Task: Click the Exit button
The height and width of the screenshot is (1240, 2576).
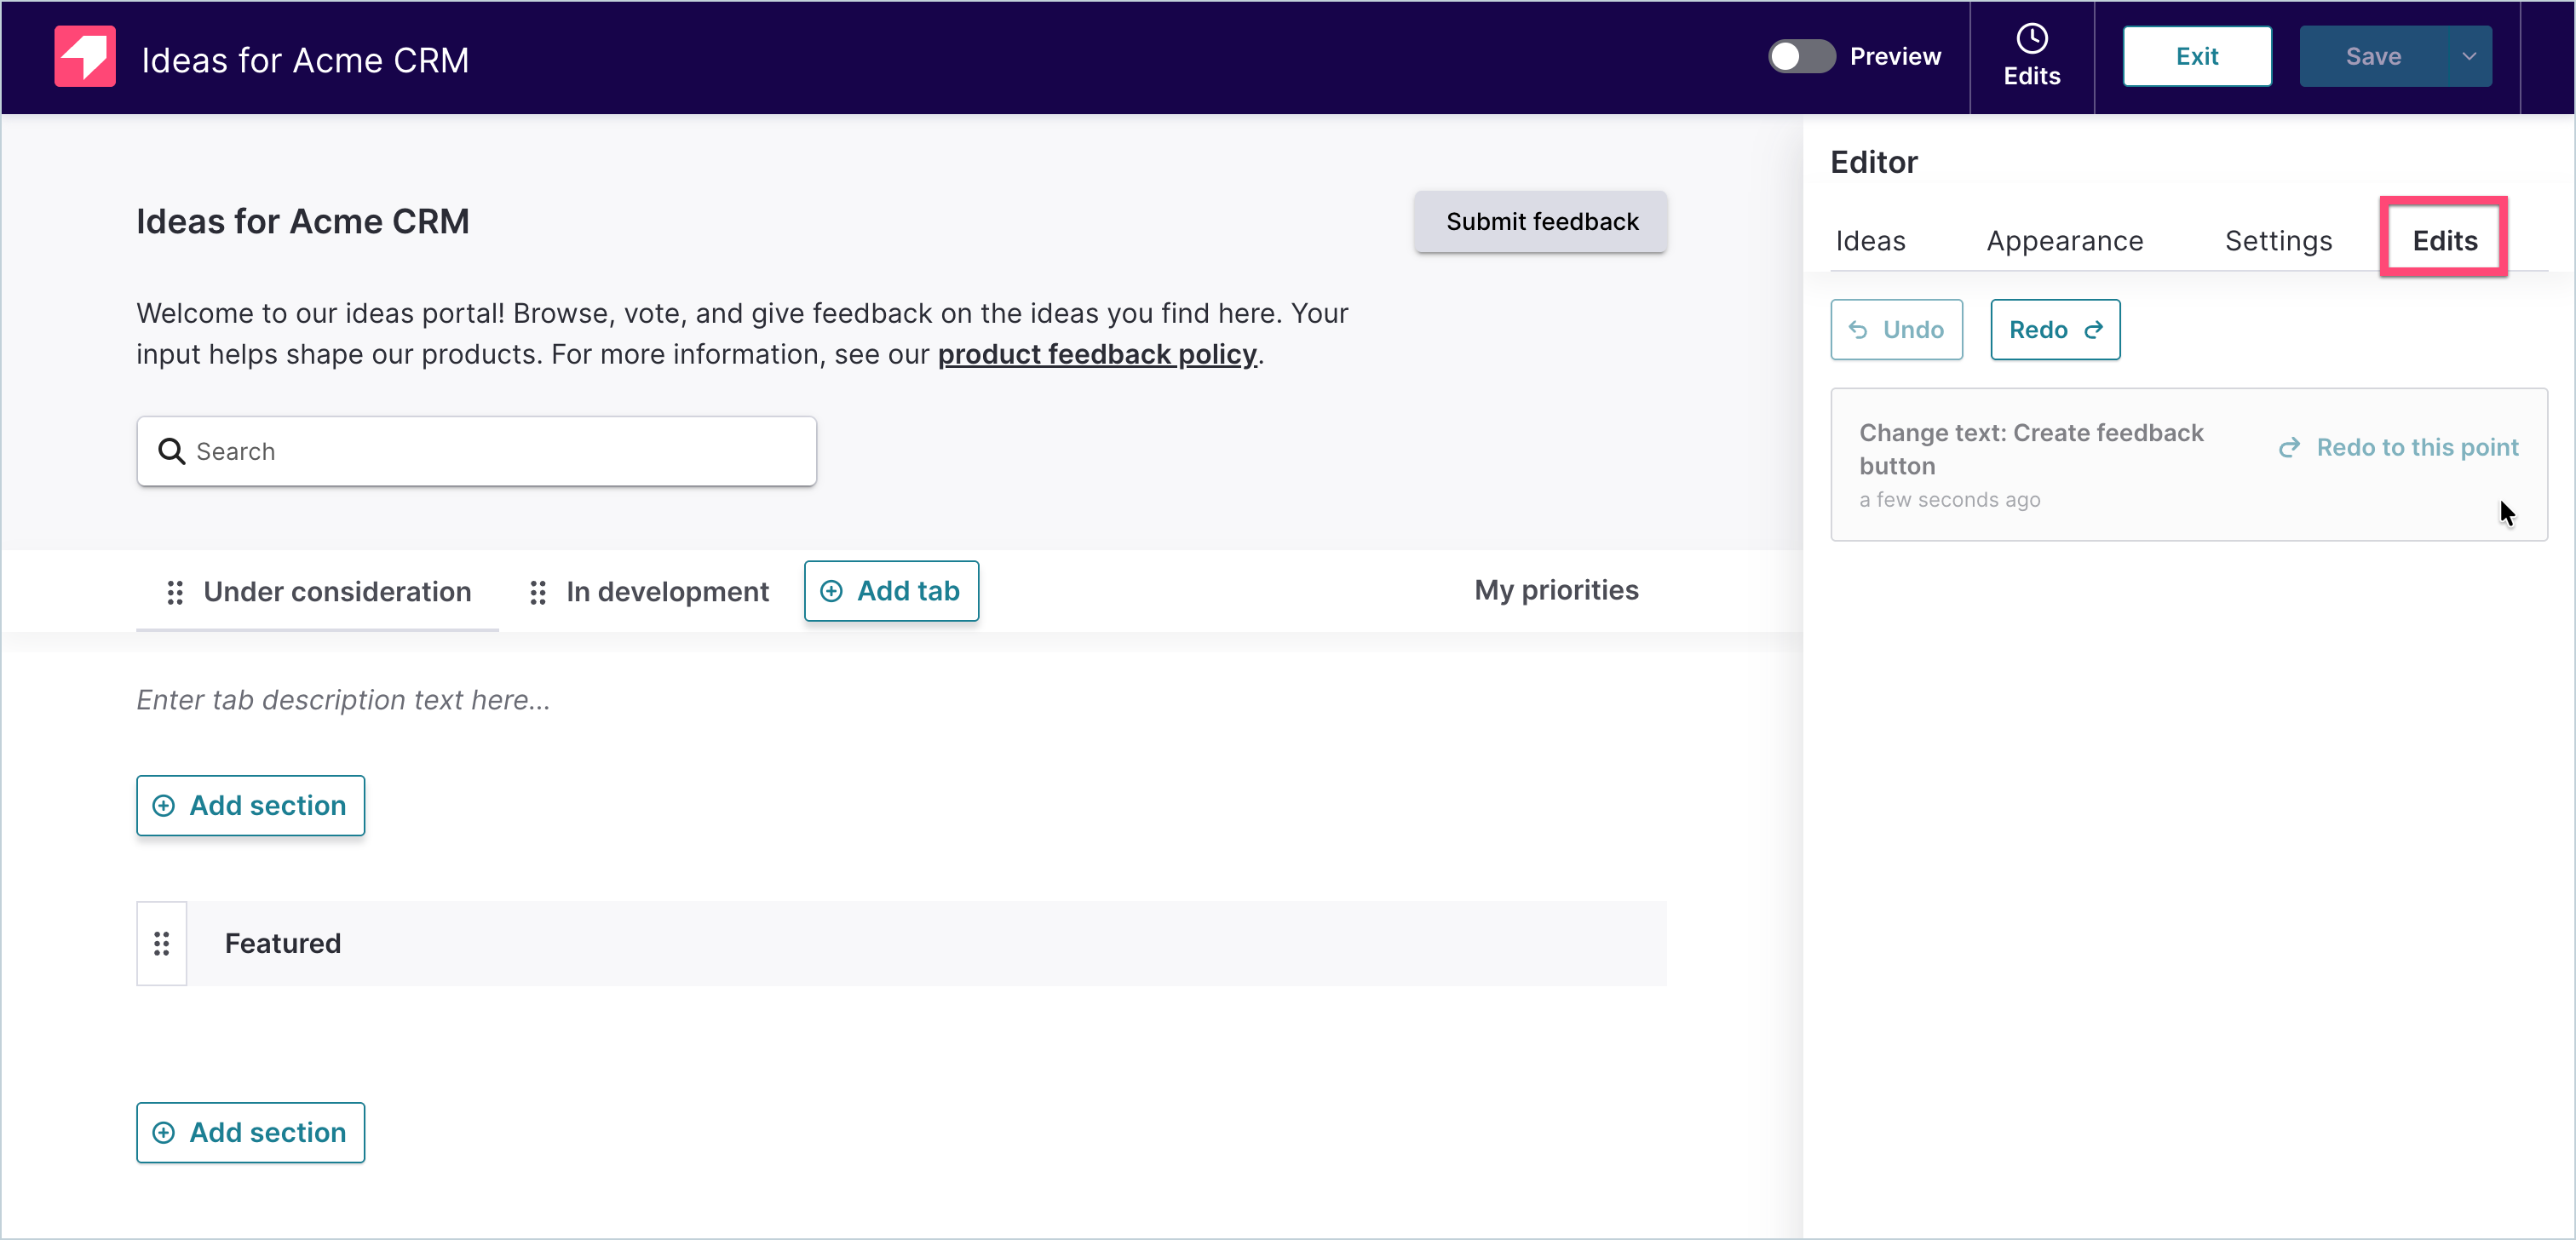Action: pos(2197,56)
